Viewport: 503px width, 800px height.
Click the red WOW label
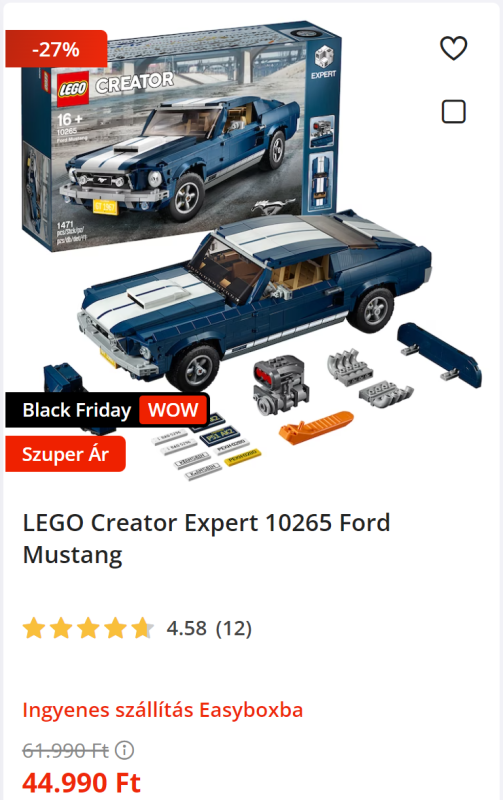click(x=173, y=410)
